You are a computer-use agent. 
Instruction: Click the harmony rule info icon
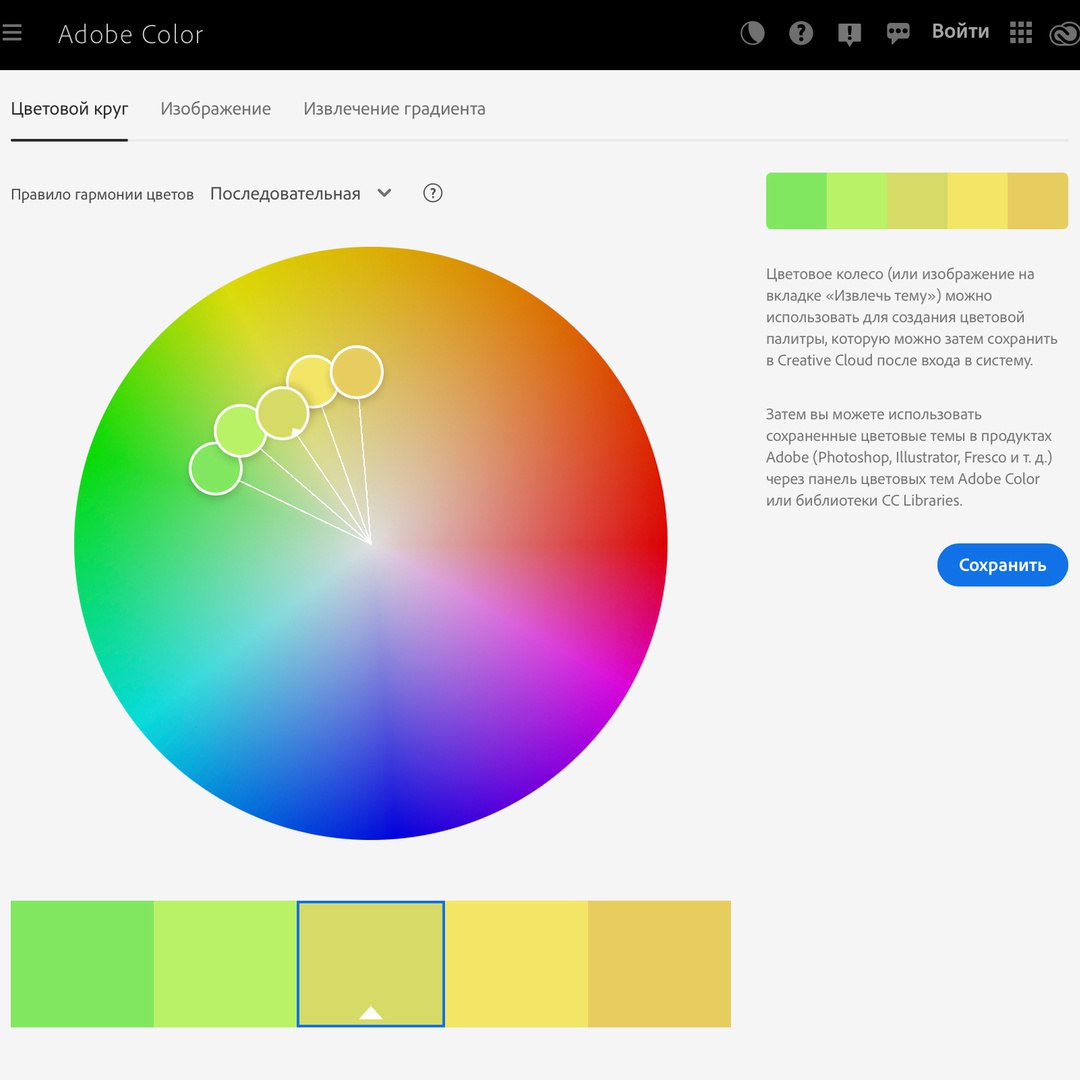(x=433, y=193)
